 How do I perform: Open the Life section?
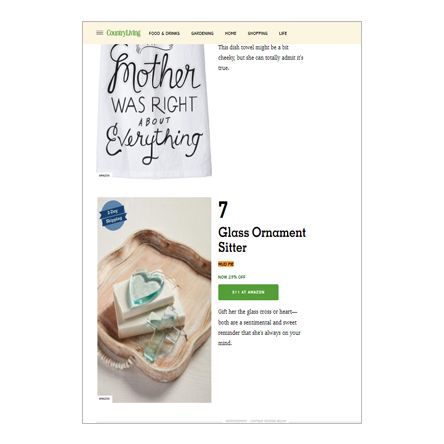tap(283, 33)
